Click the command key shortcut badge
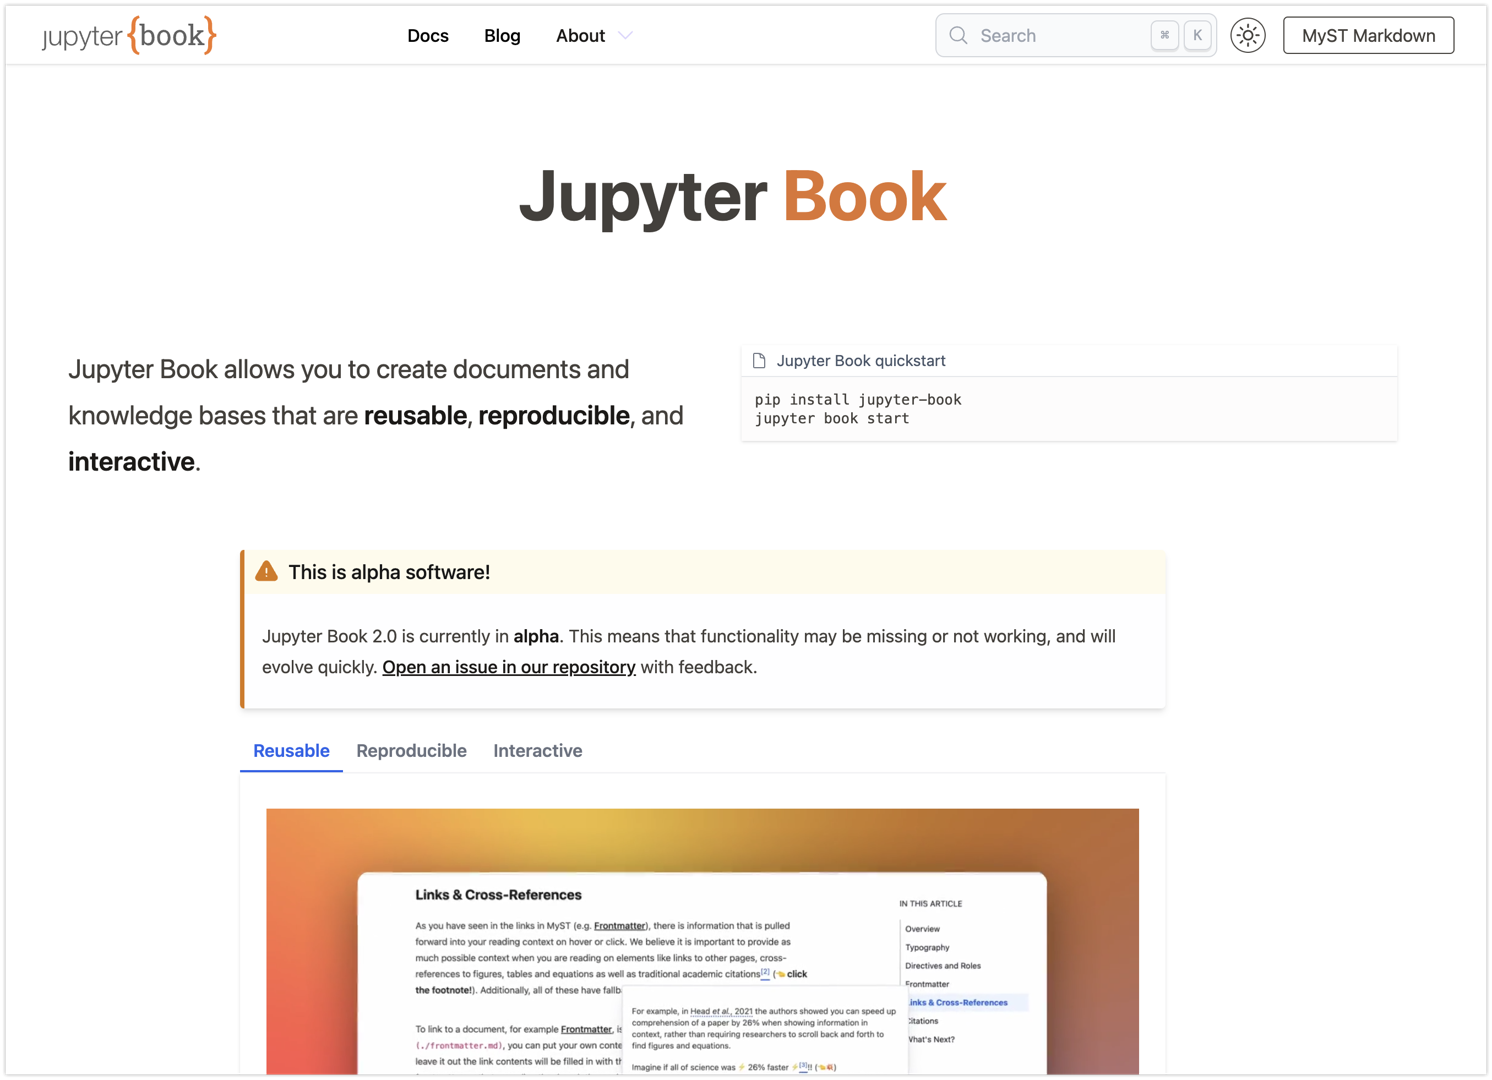Viewport: 1492px width, 1080px height. 1164,35
